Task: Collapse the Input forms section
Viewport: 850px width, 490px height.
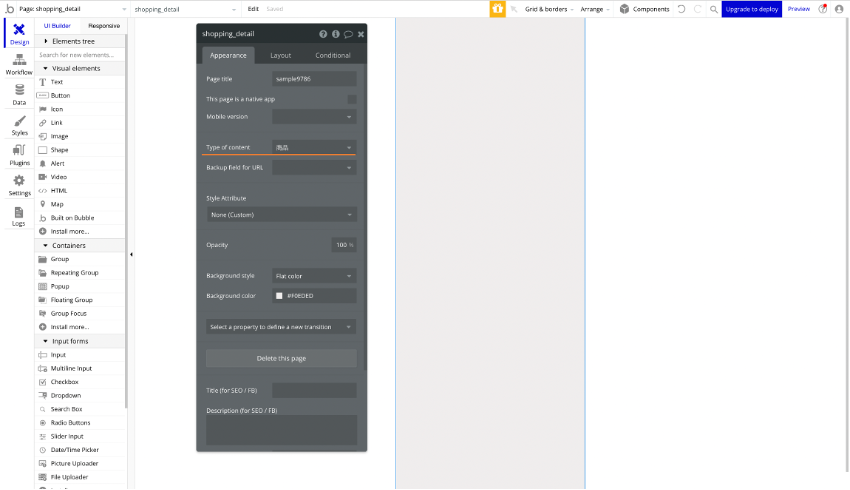Action: click(46, 341)
